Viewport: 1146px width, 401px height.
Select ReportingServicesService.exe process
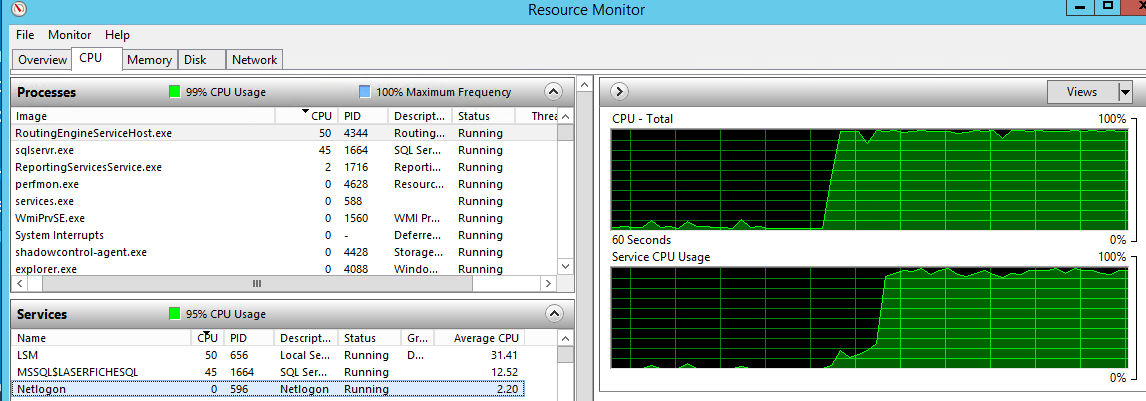click(285, 167)
